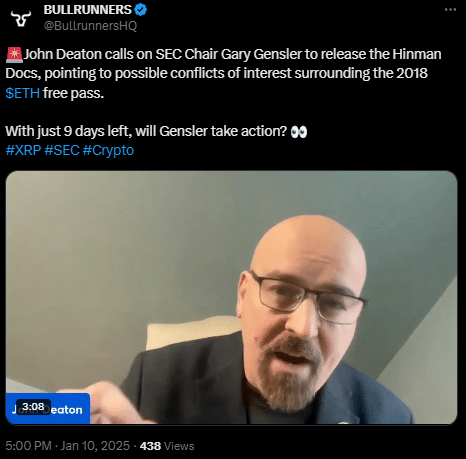Screen dimensions: 466x459
Task: Click the Jan 10, 2025 post date
Action: pyautogui.click(x=95, y=446)
